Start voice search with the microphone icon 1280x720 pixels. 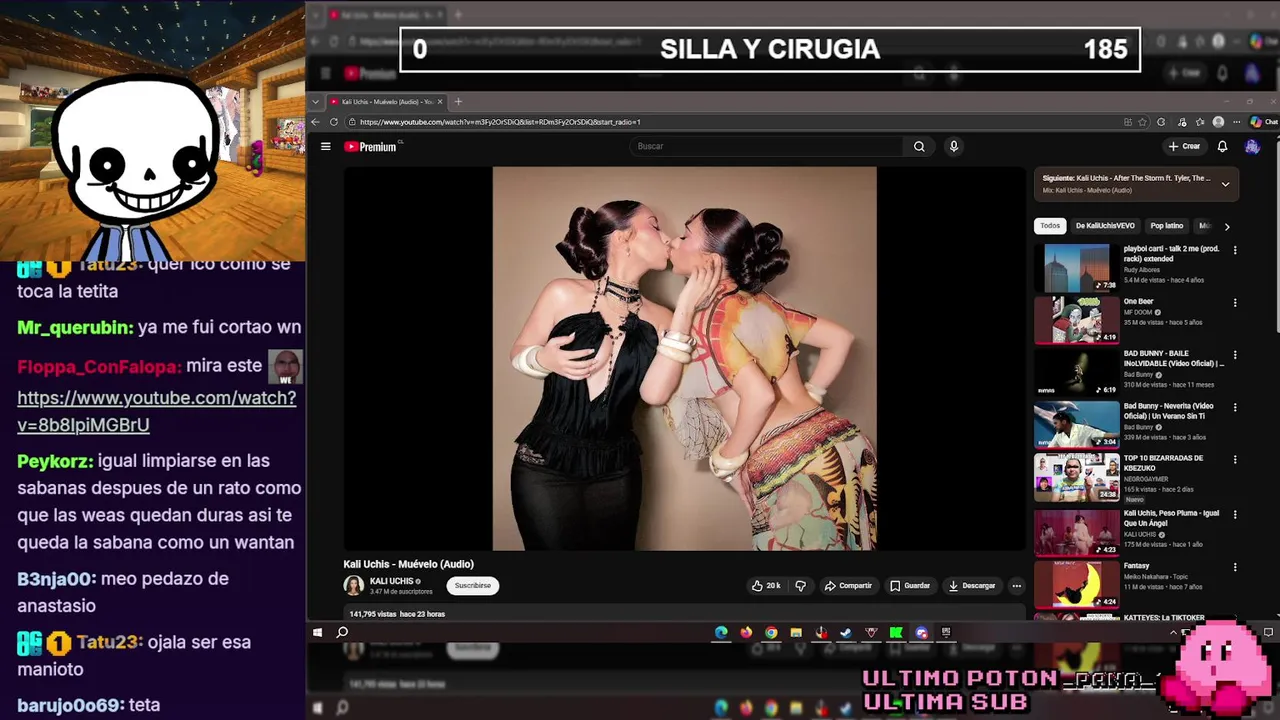954,146
